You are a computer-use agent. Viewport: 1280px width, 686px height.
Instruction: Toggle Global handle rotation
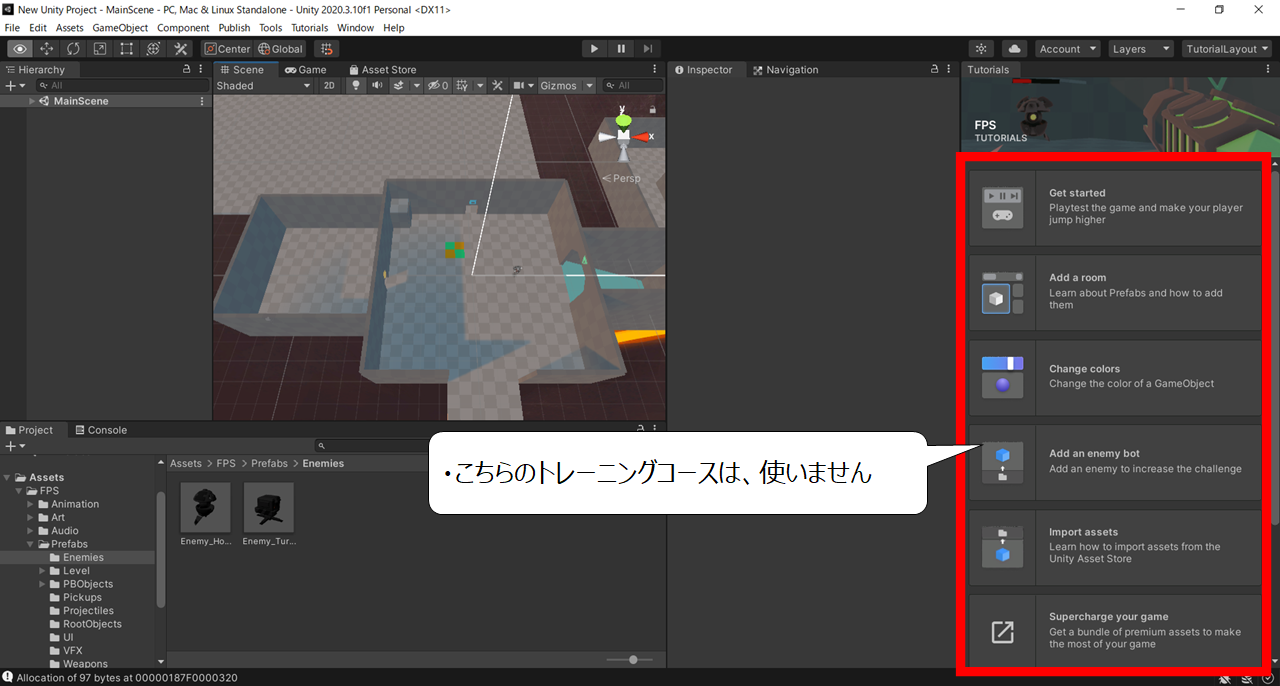click(x=280, y=49)
